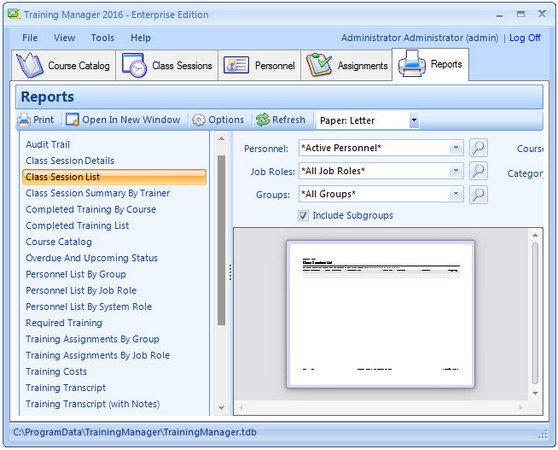The image size is (558, 450).
Task: Select Personnel List By Job Role
Action: coord(81,290)
